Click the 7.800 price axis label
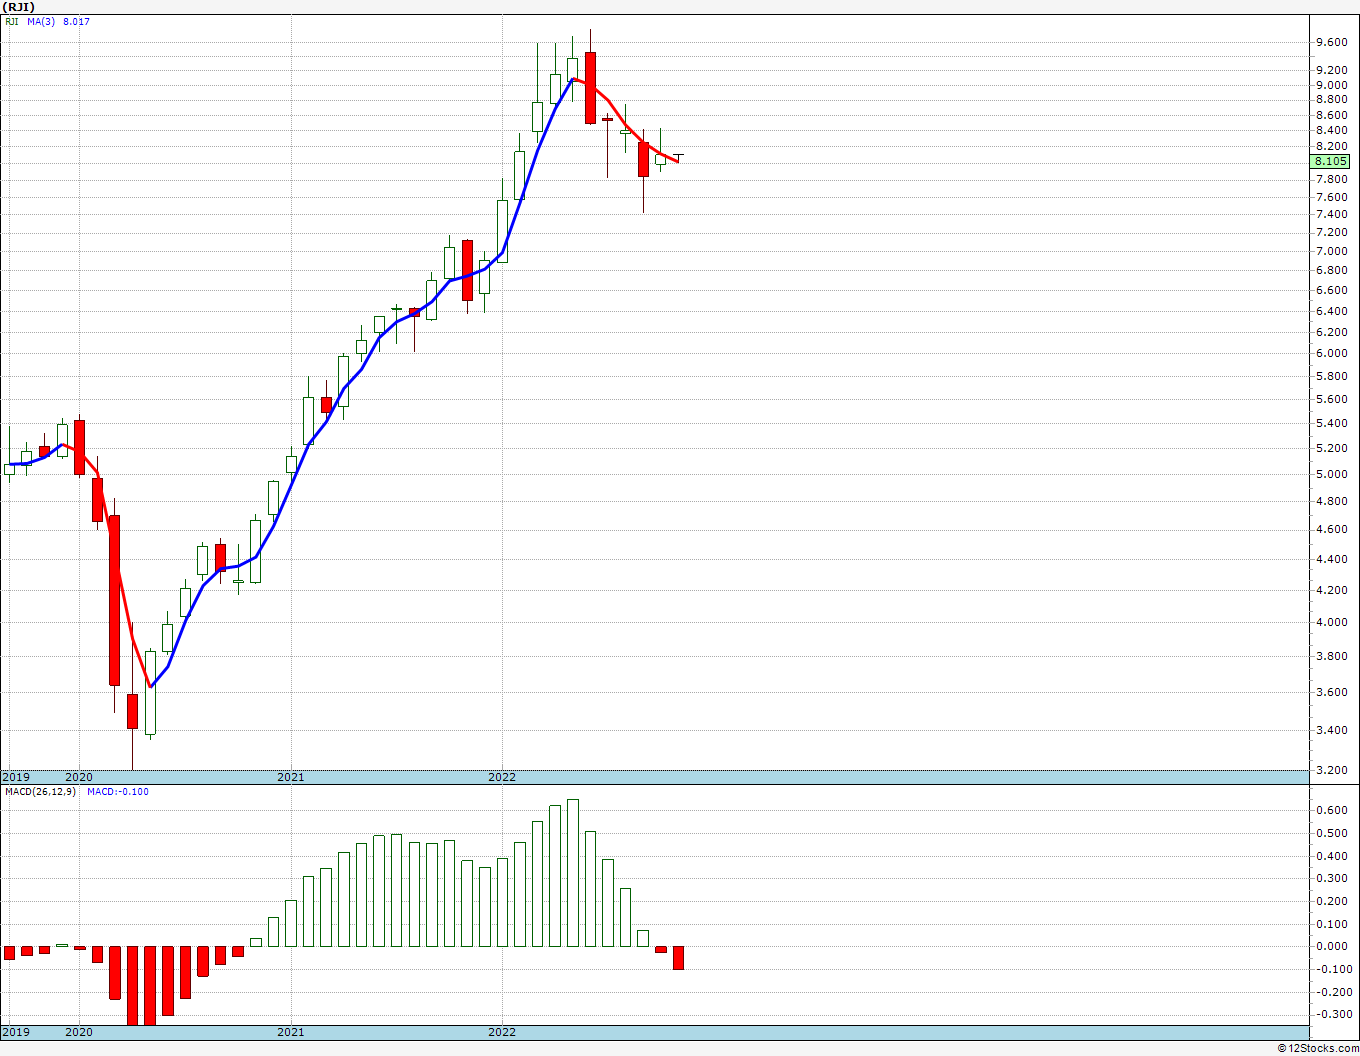Screen dimensions: 1360x1056 pyautogui.click(x=1331, y=180)
